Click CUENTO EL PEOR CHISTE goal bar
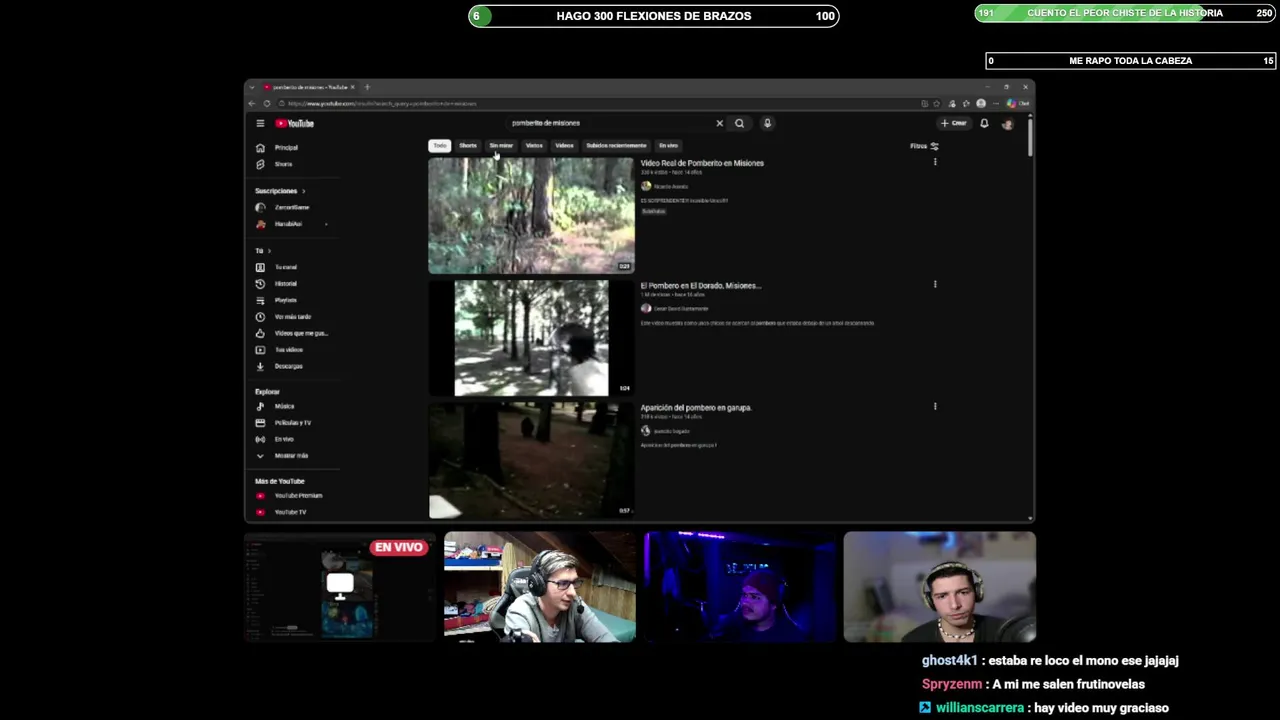 tap(1125, 13)
